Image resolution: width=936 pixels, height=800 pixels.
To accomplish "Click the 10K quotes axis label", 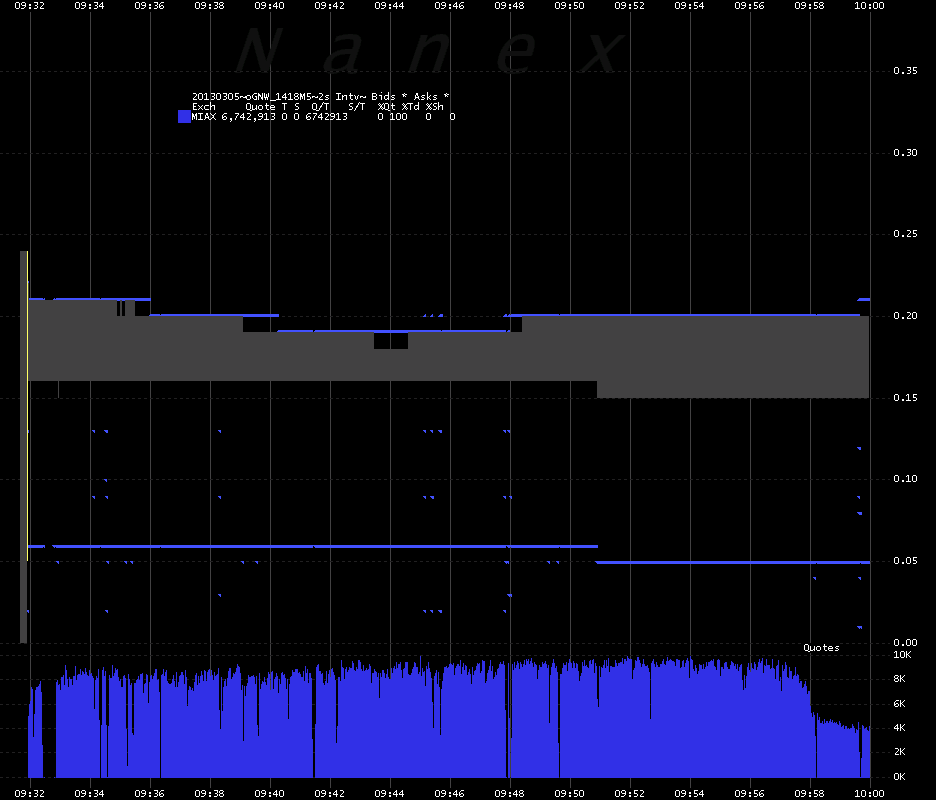I will coord(903,655).
